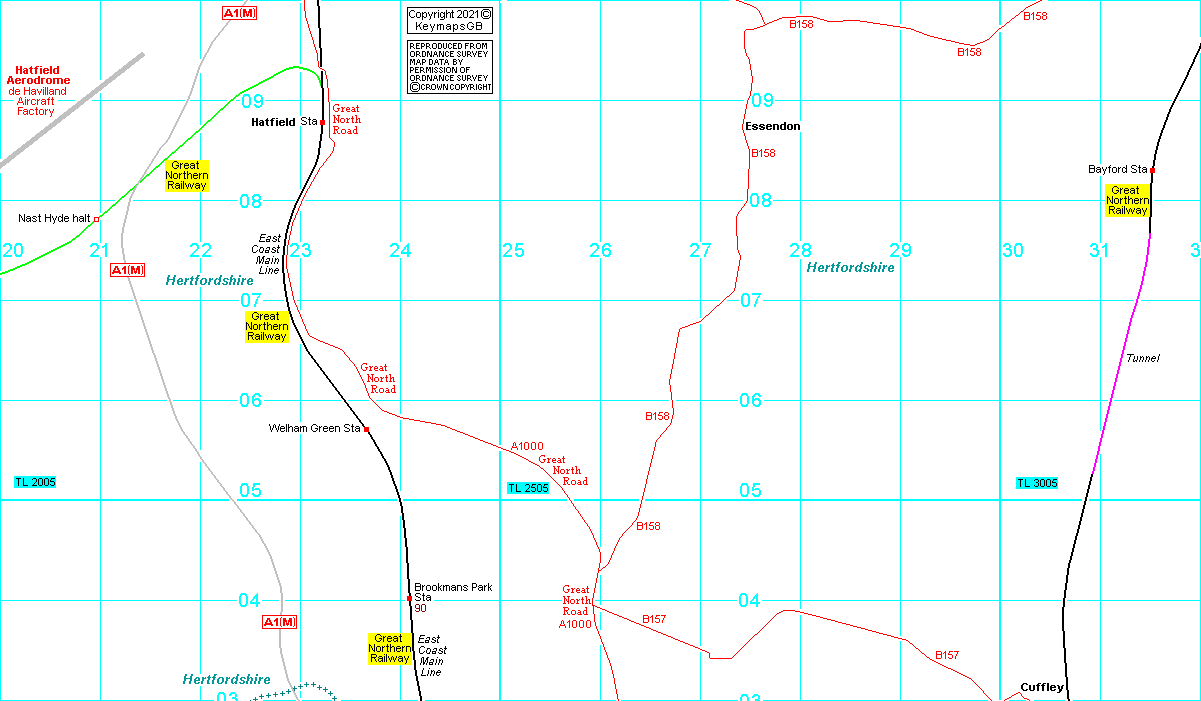
Task: Open the TL 2505 map tile label
Action: click(x=528, y=488)
